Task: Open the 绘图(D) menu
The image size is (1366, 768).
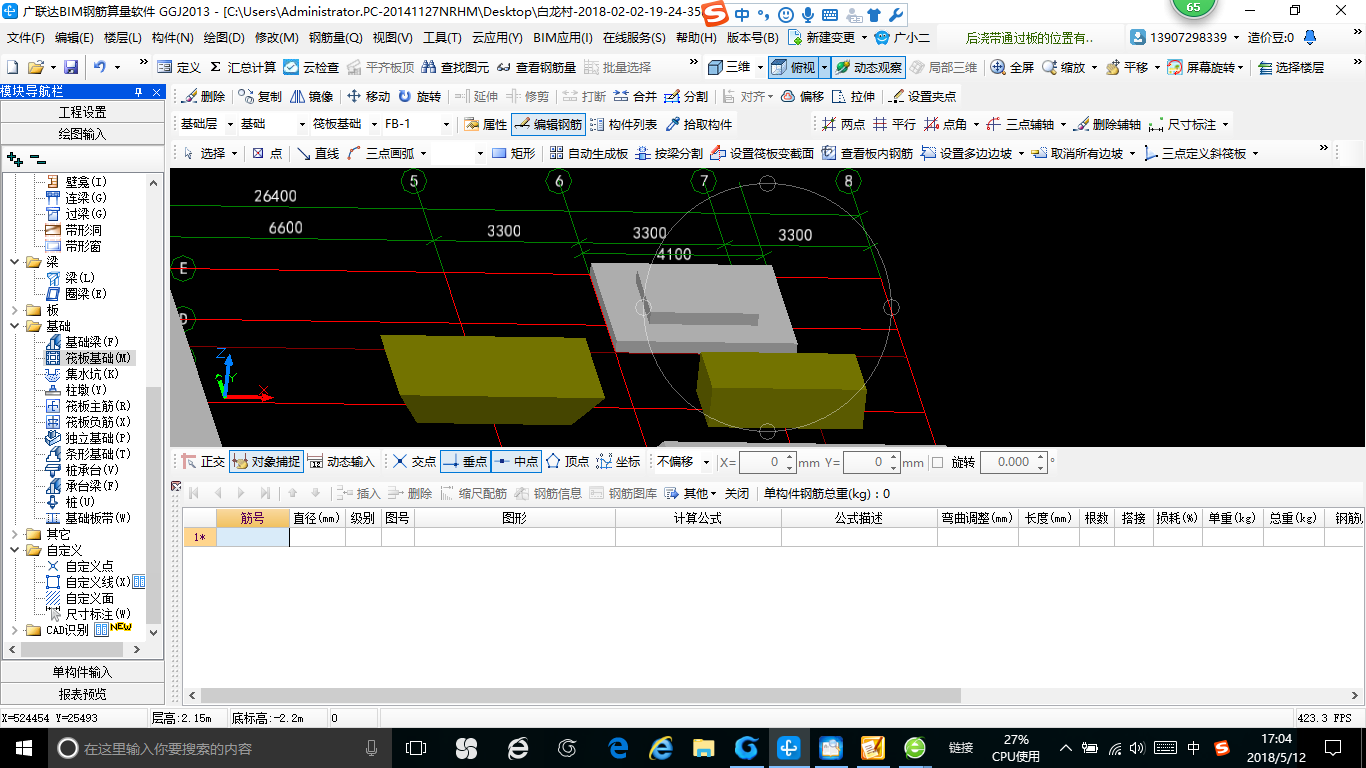Action: [223, 37]
